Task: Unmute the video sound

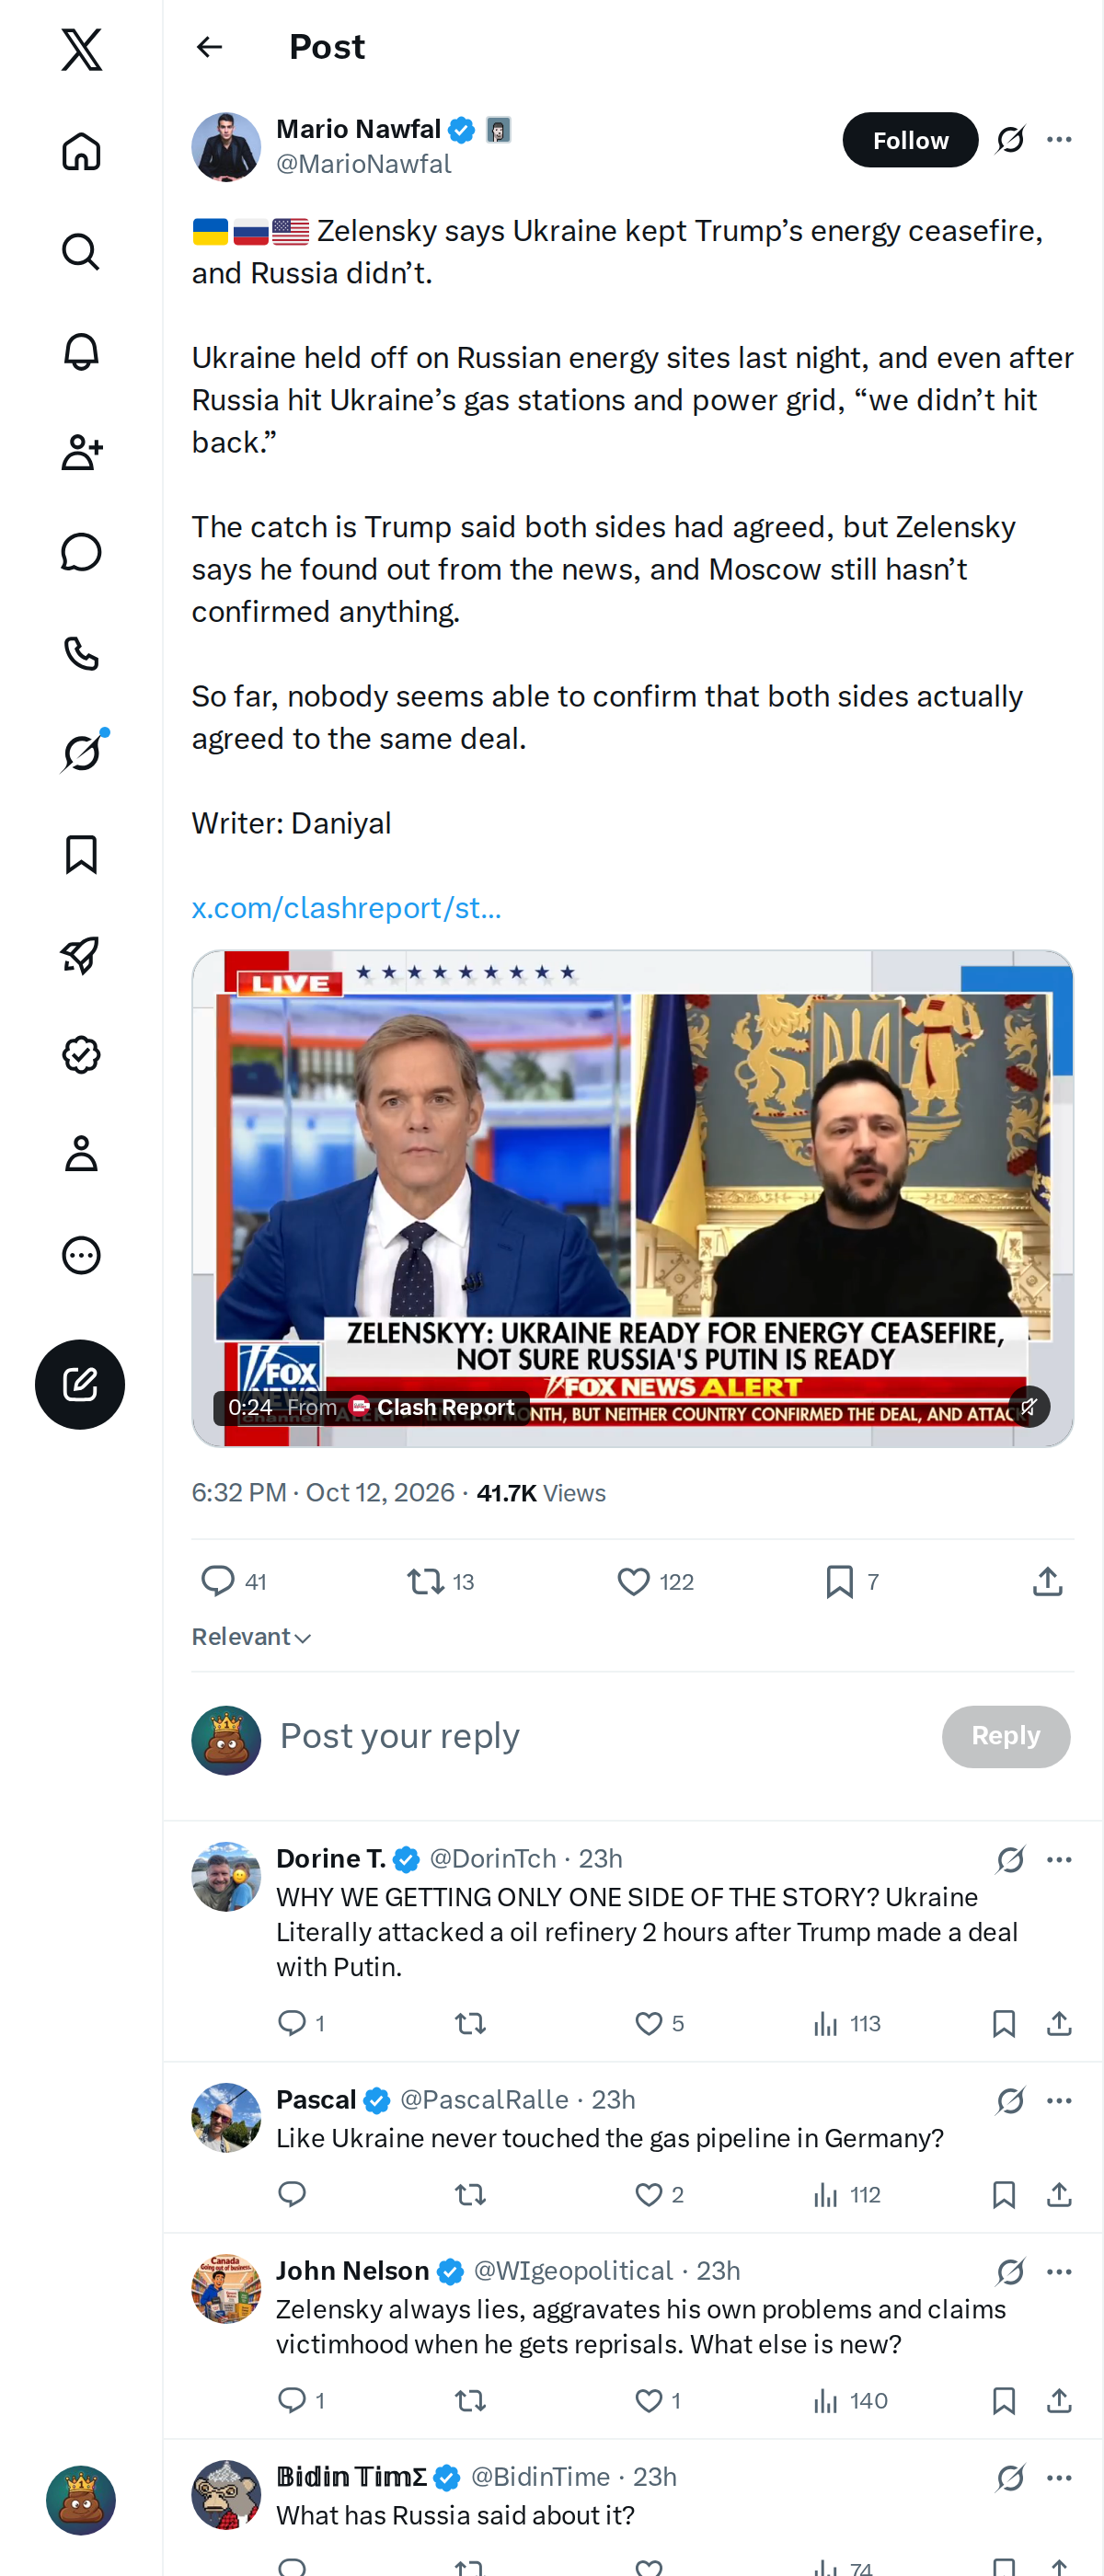Action: coord(1028,1407)
